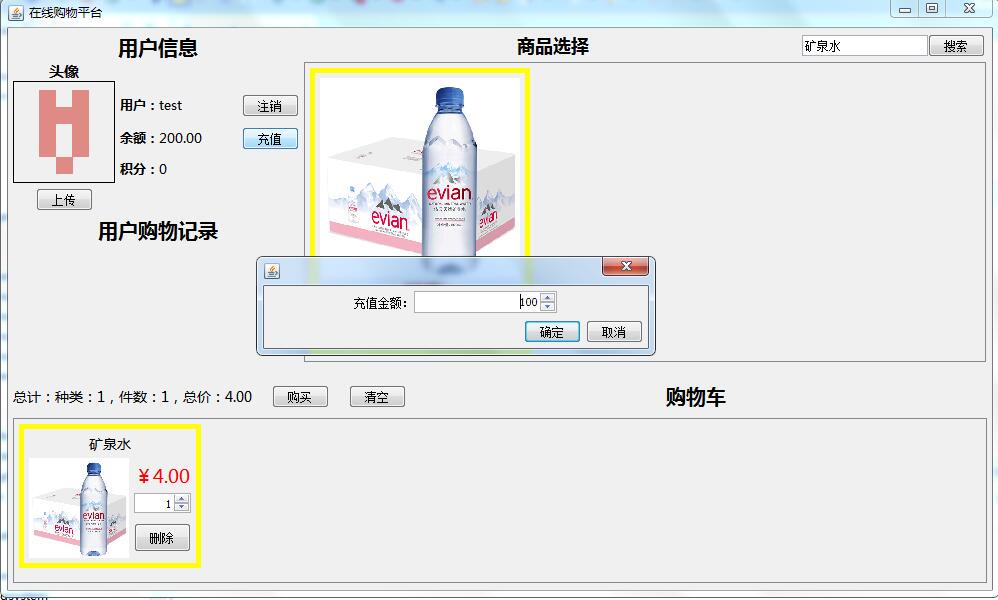Click the ¥4.00 price label

click(164, 476)
